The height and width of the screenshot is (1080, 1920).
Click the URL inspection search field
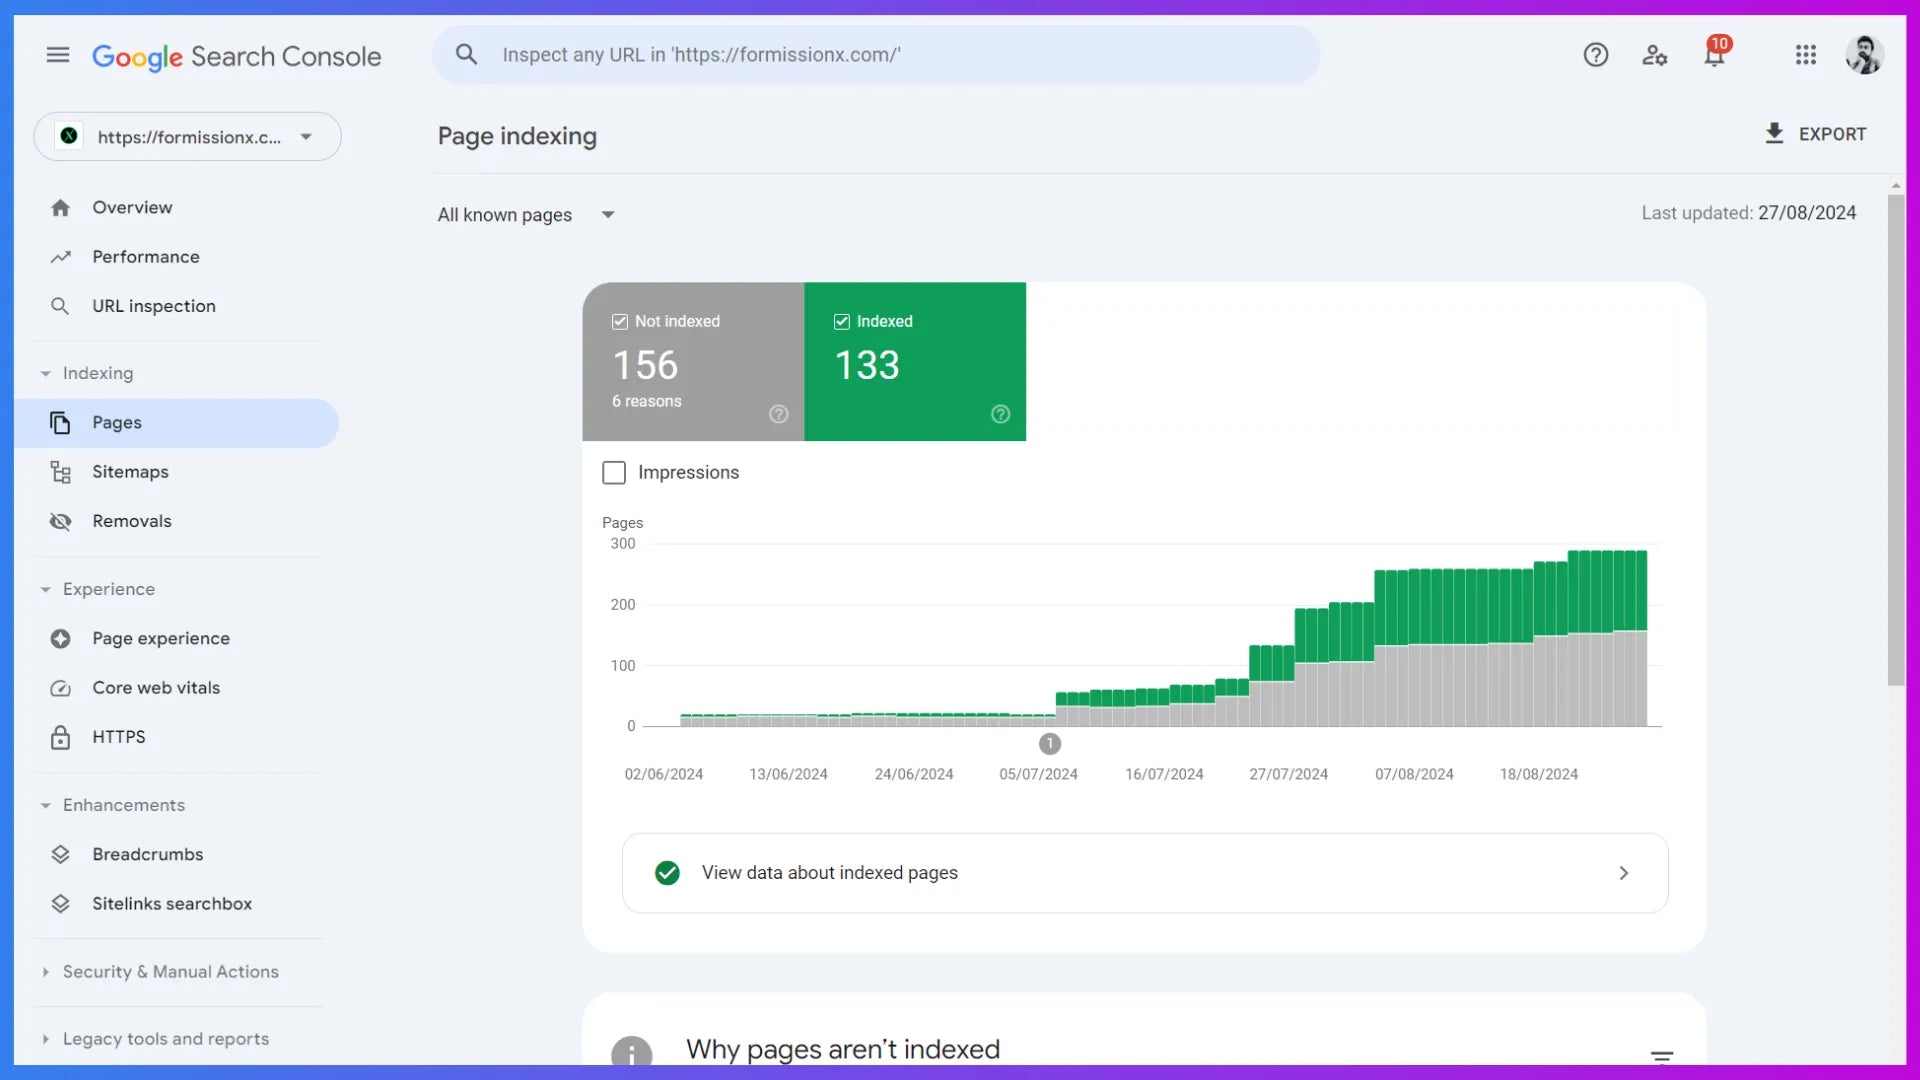click(x=875, y=54)
